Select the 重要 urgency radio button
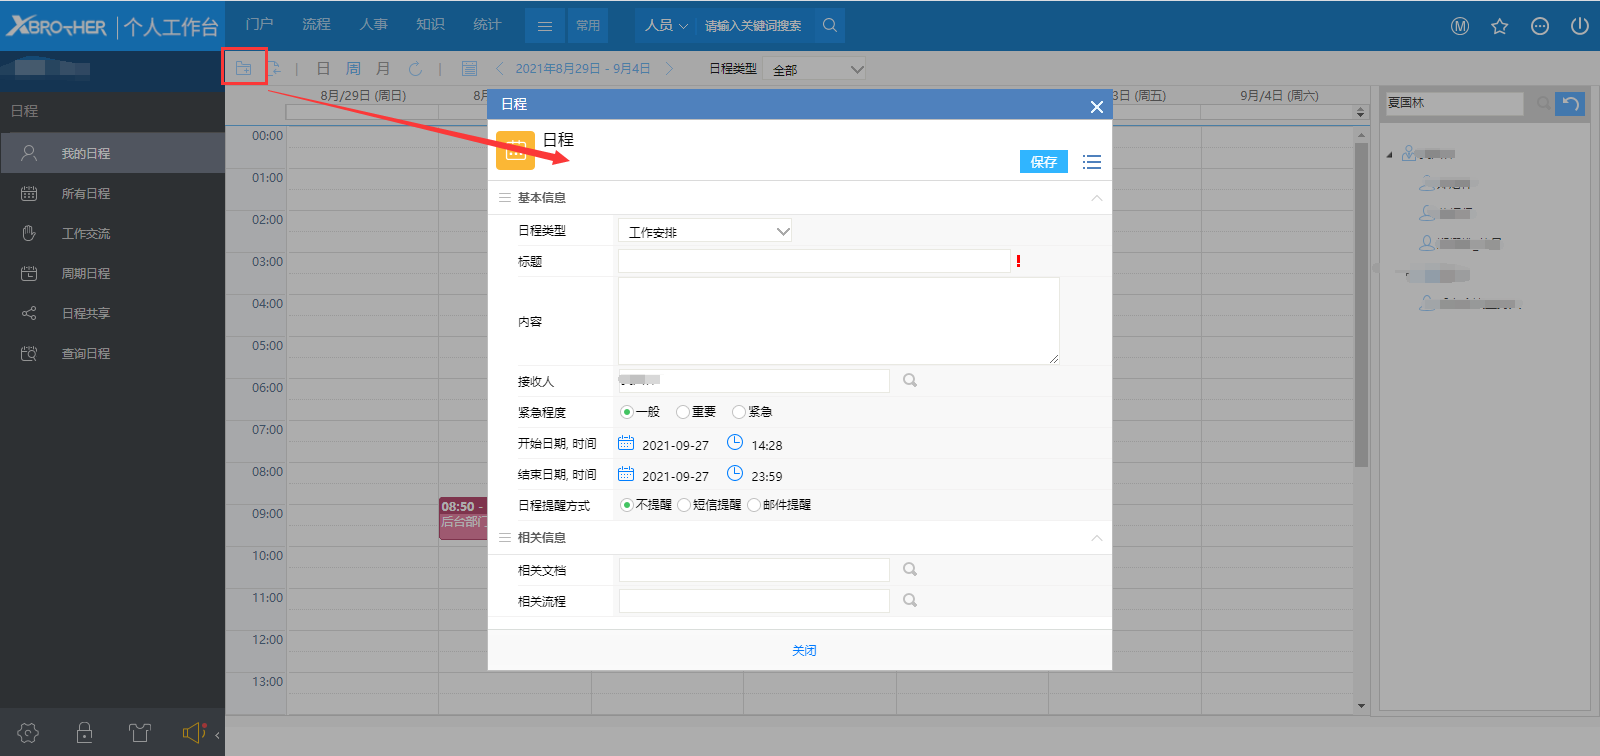 (x=683, y=412)
